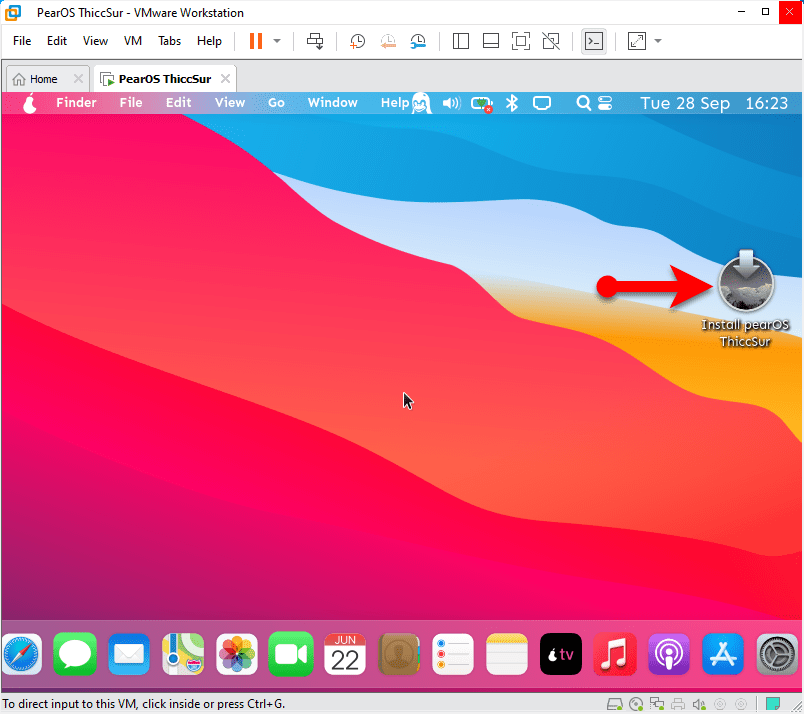Click the clock showing 16:23
The width and height of the screenshot is (804, 714).
click(766, 103)
